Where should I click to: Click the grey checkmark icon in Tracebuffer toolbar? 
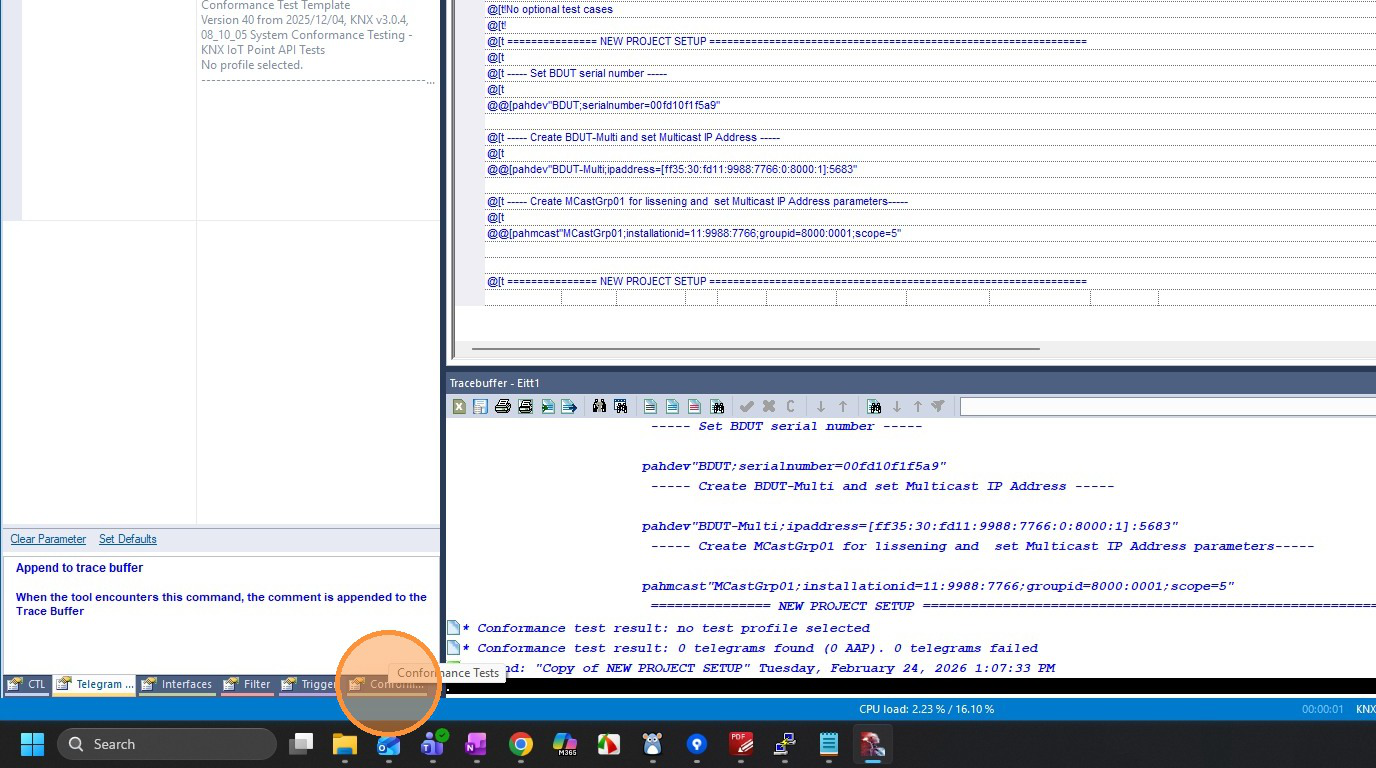[x=746, y=407]
